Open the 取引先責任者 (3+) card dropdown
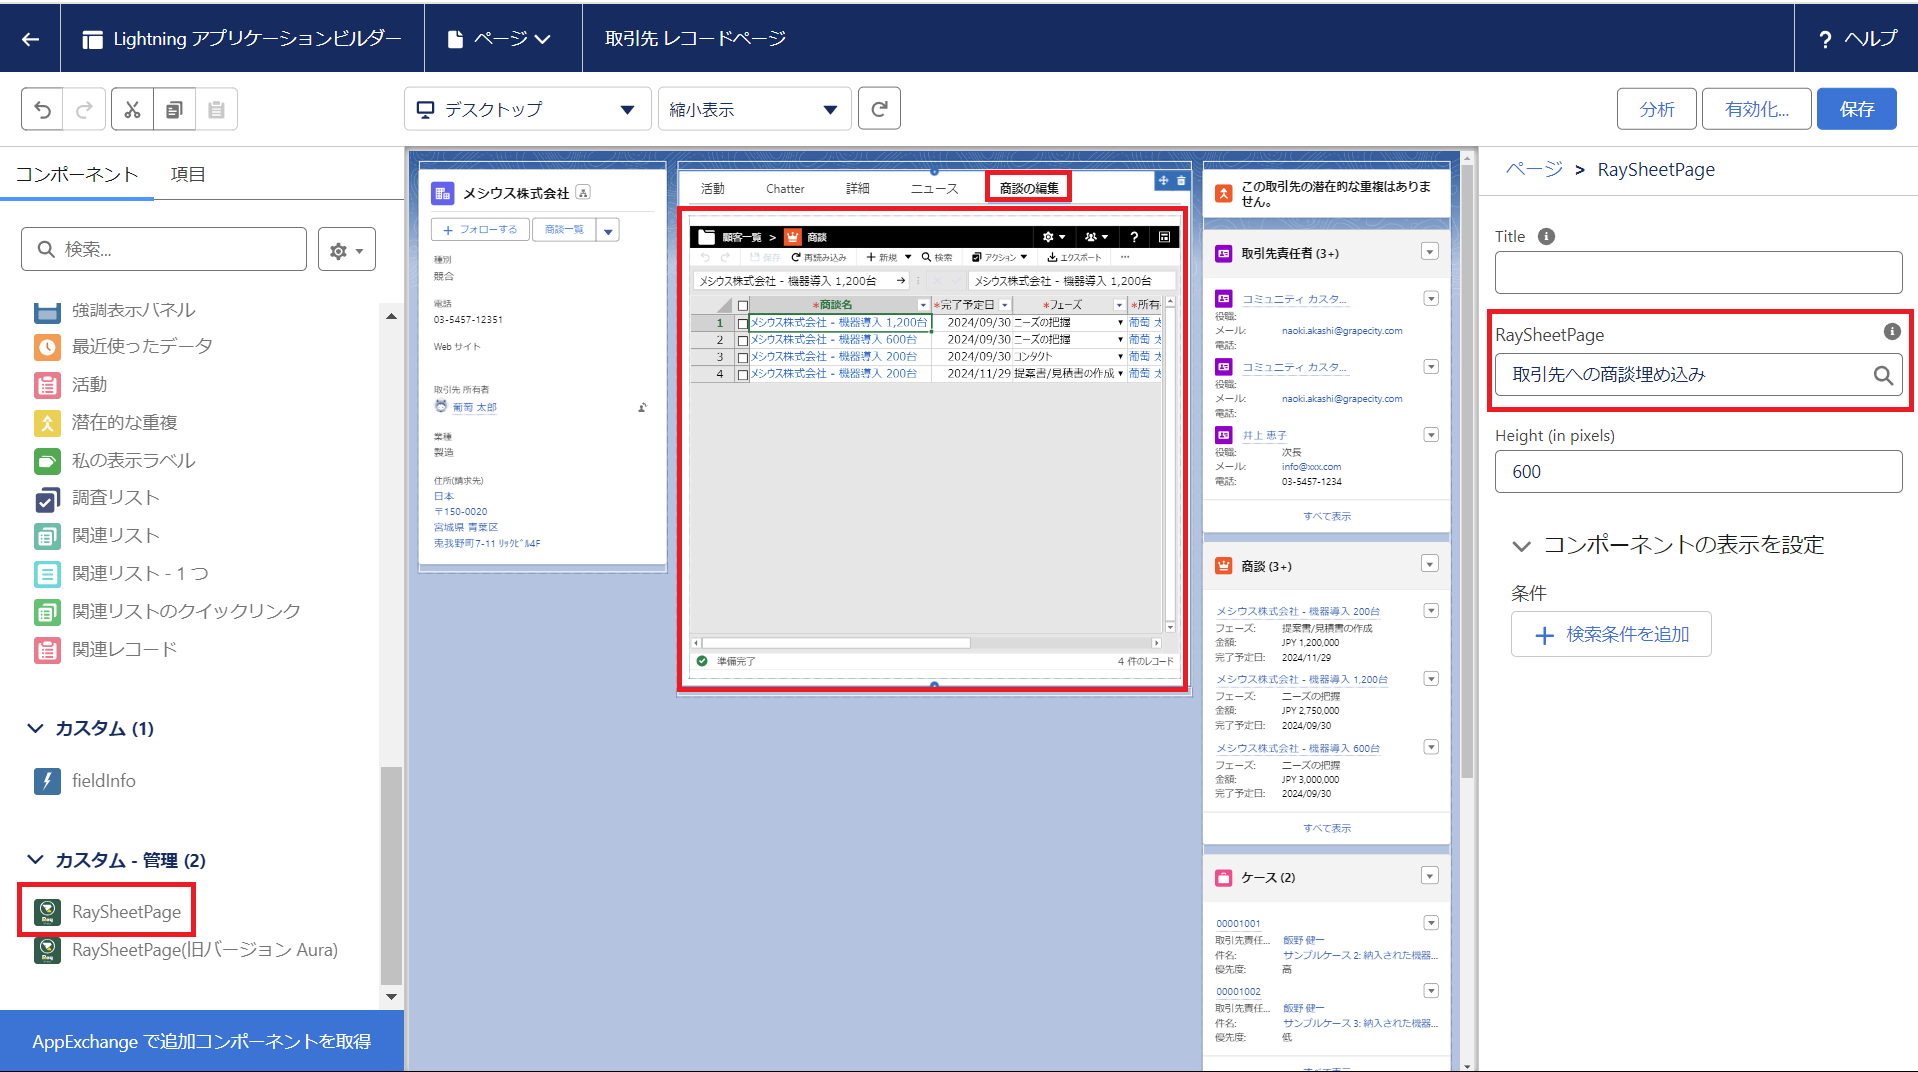 click(1430, 252)
